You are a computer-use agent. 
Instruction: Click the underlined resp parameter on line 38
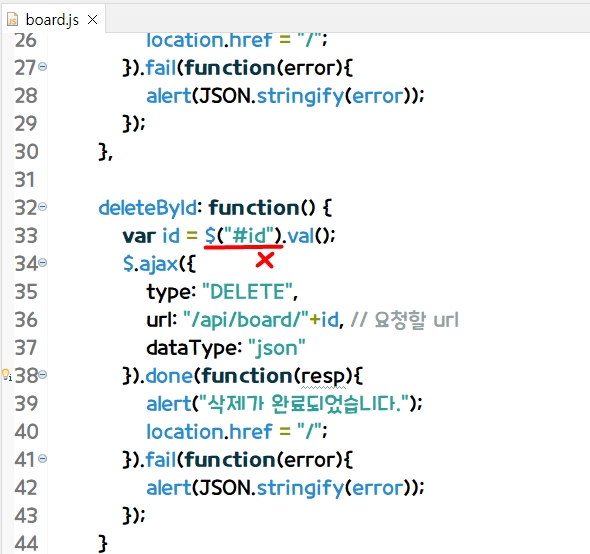pyautogui.click(x=323, y=376)
